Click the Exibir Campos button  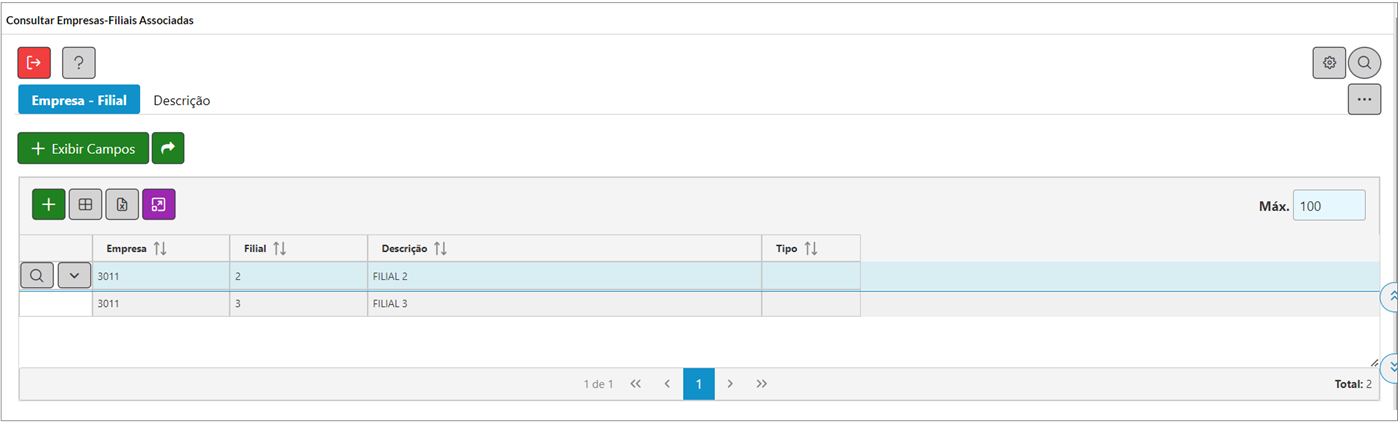(83, 148)
